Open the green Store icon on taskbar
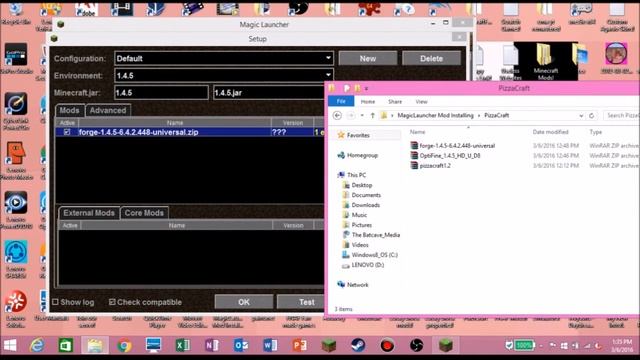 pyautogui.click(x=66, y=346)
